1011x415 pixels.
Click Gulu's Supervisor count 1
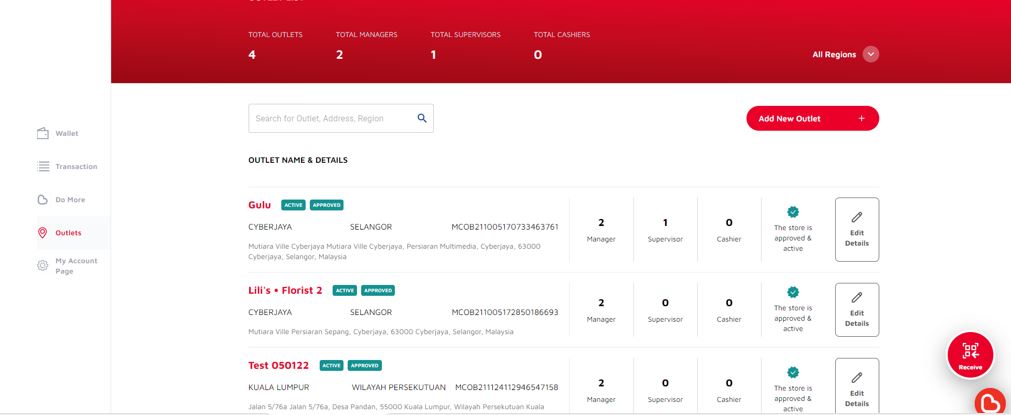click(665, 223)
